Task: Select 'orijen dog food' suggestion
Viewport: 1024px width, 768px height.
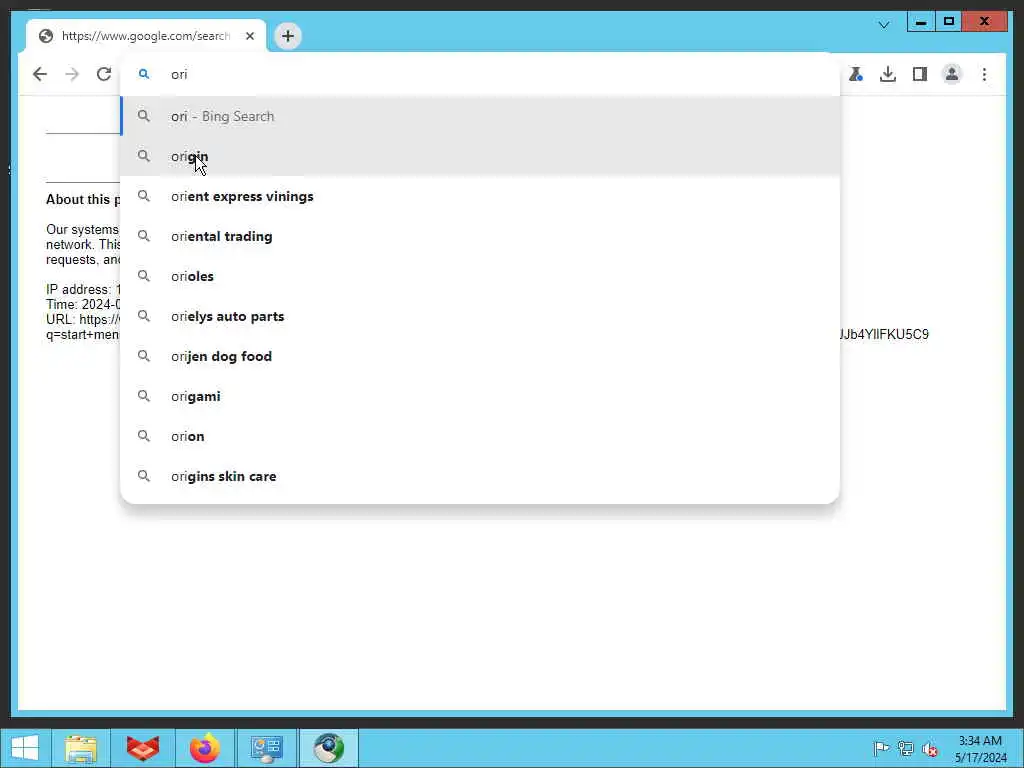Action: (x=480, y=357)
